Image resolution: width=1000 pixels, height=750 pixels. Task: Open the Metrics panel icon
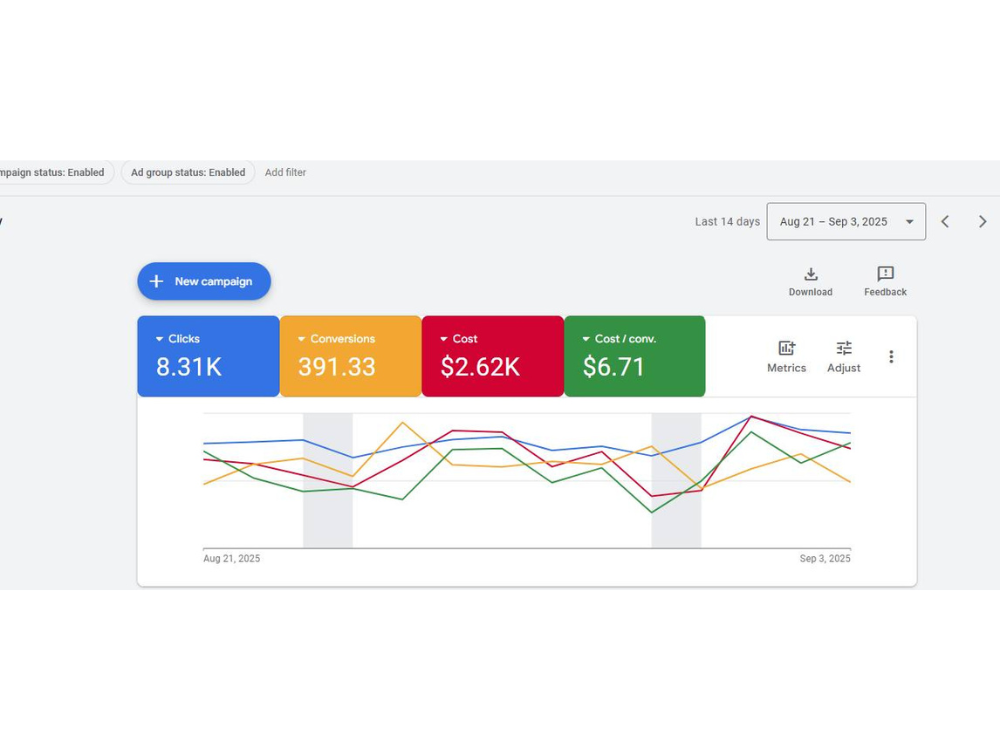click(x=786, y=350)
